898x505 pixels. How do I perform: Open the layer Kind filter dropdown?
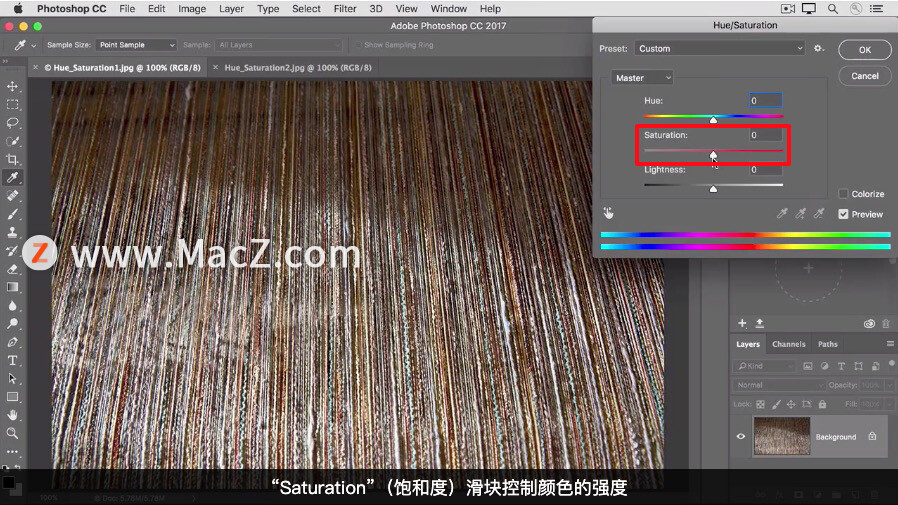(x=765, y=366)
